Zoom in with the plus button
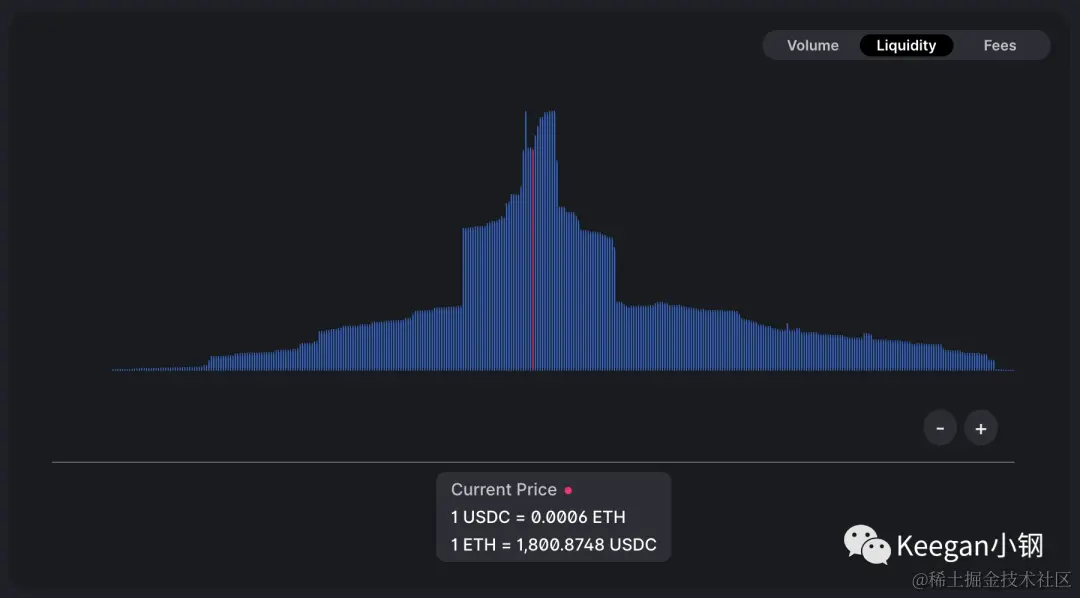 981,428
